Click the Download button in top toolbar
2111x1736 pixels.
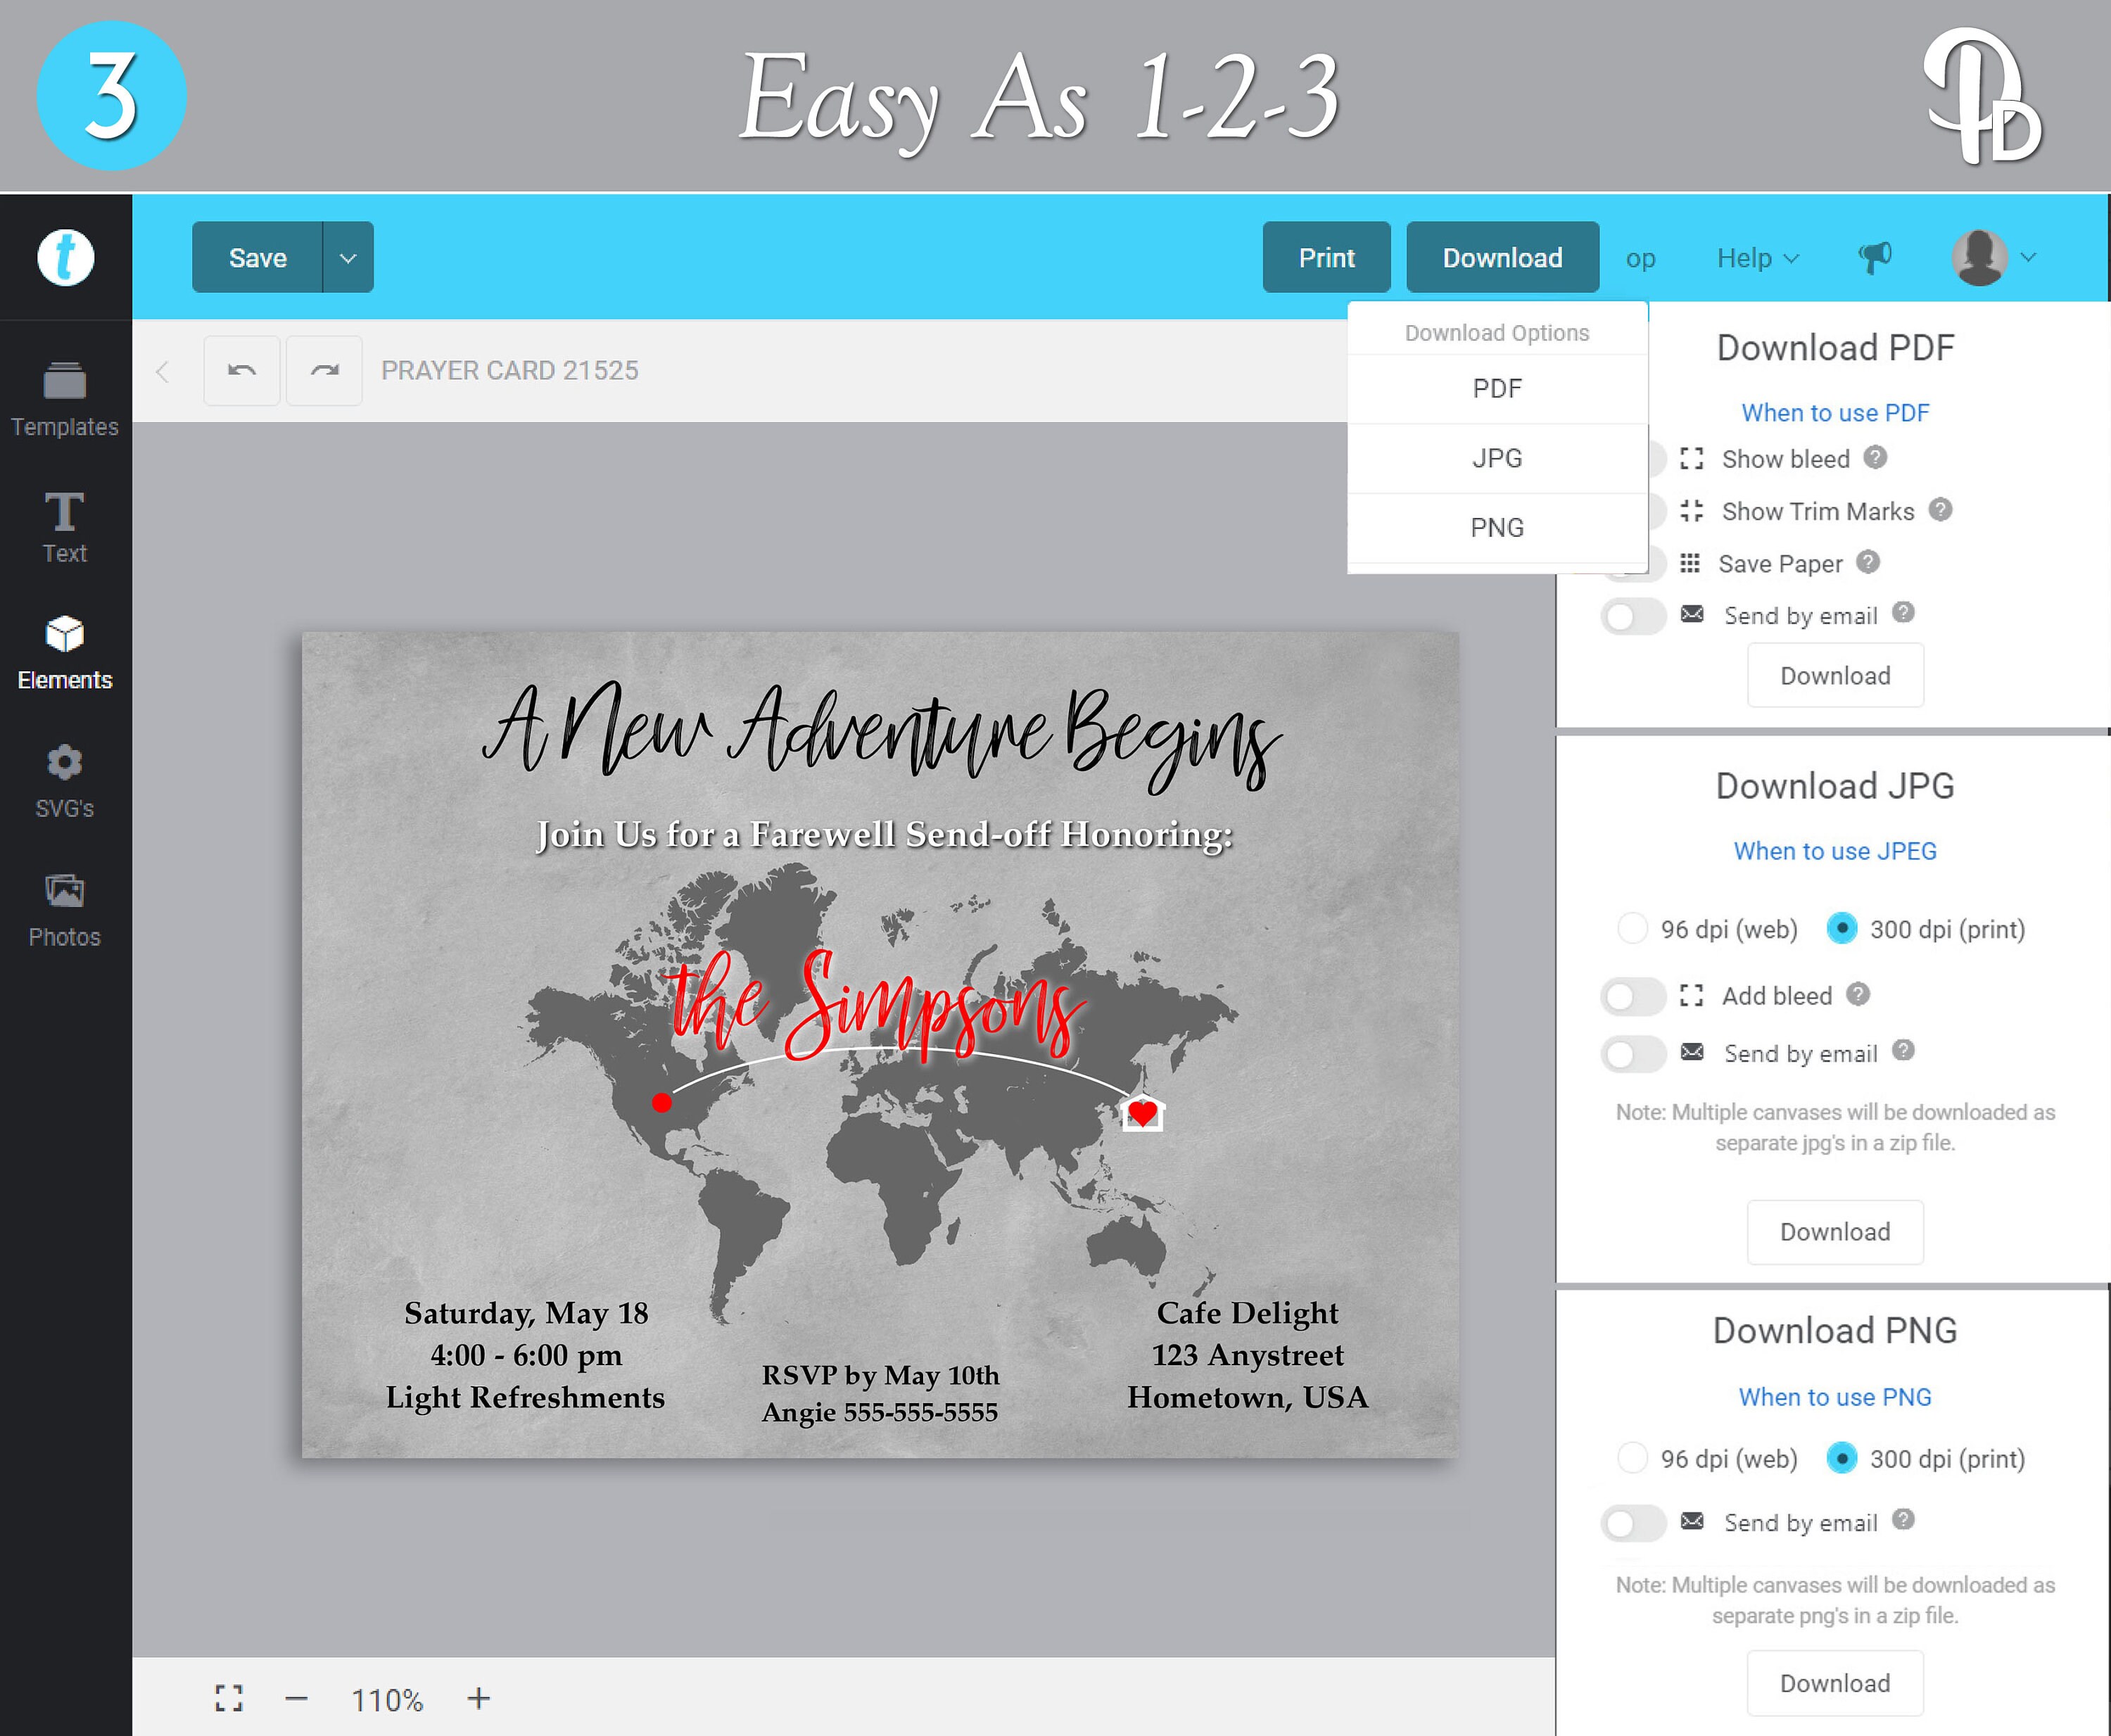click(x=1502, y=258)
